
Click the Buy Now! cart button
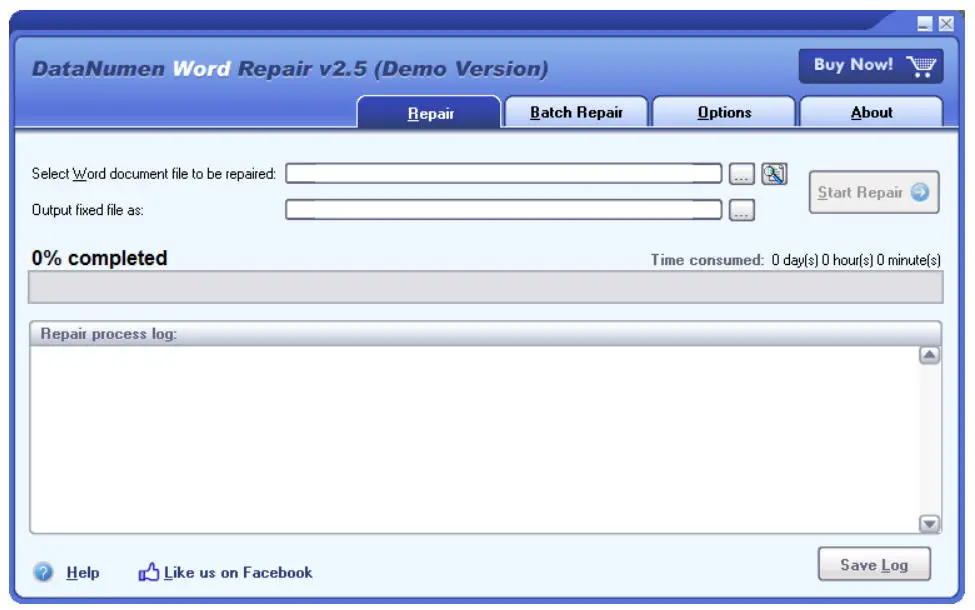click(x=871, y=65)
